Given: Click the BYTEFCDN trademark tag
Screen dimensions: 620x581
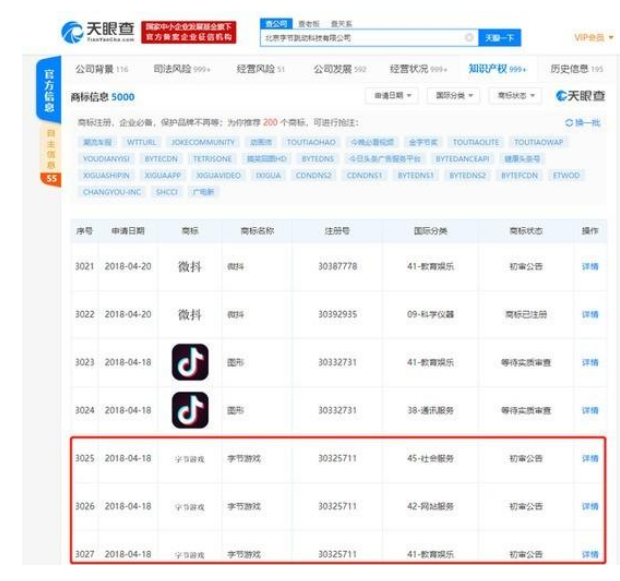Looking at the screenshot, I should click(519, 176).
